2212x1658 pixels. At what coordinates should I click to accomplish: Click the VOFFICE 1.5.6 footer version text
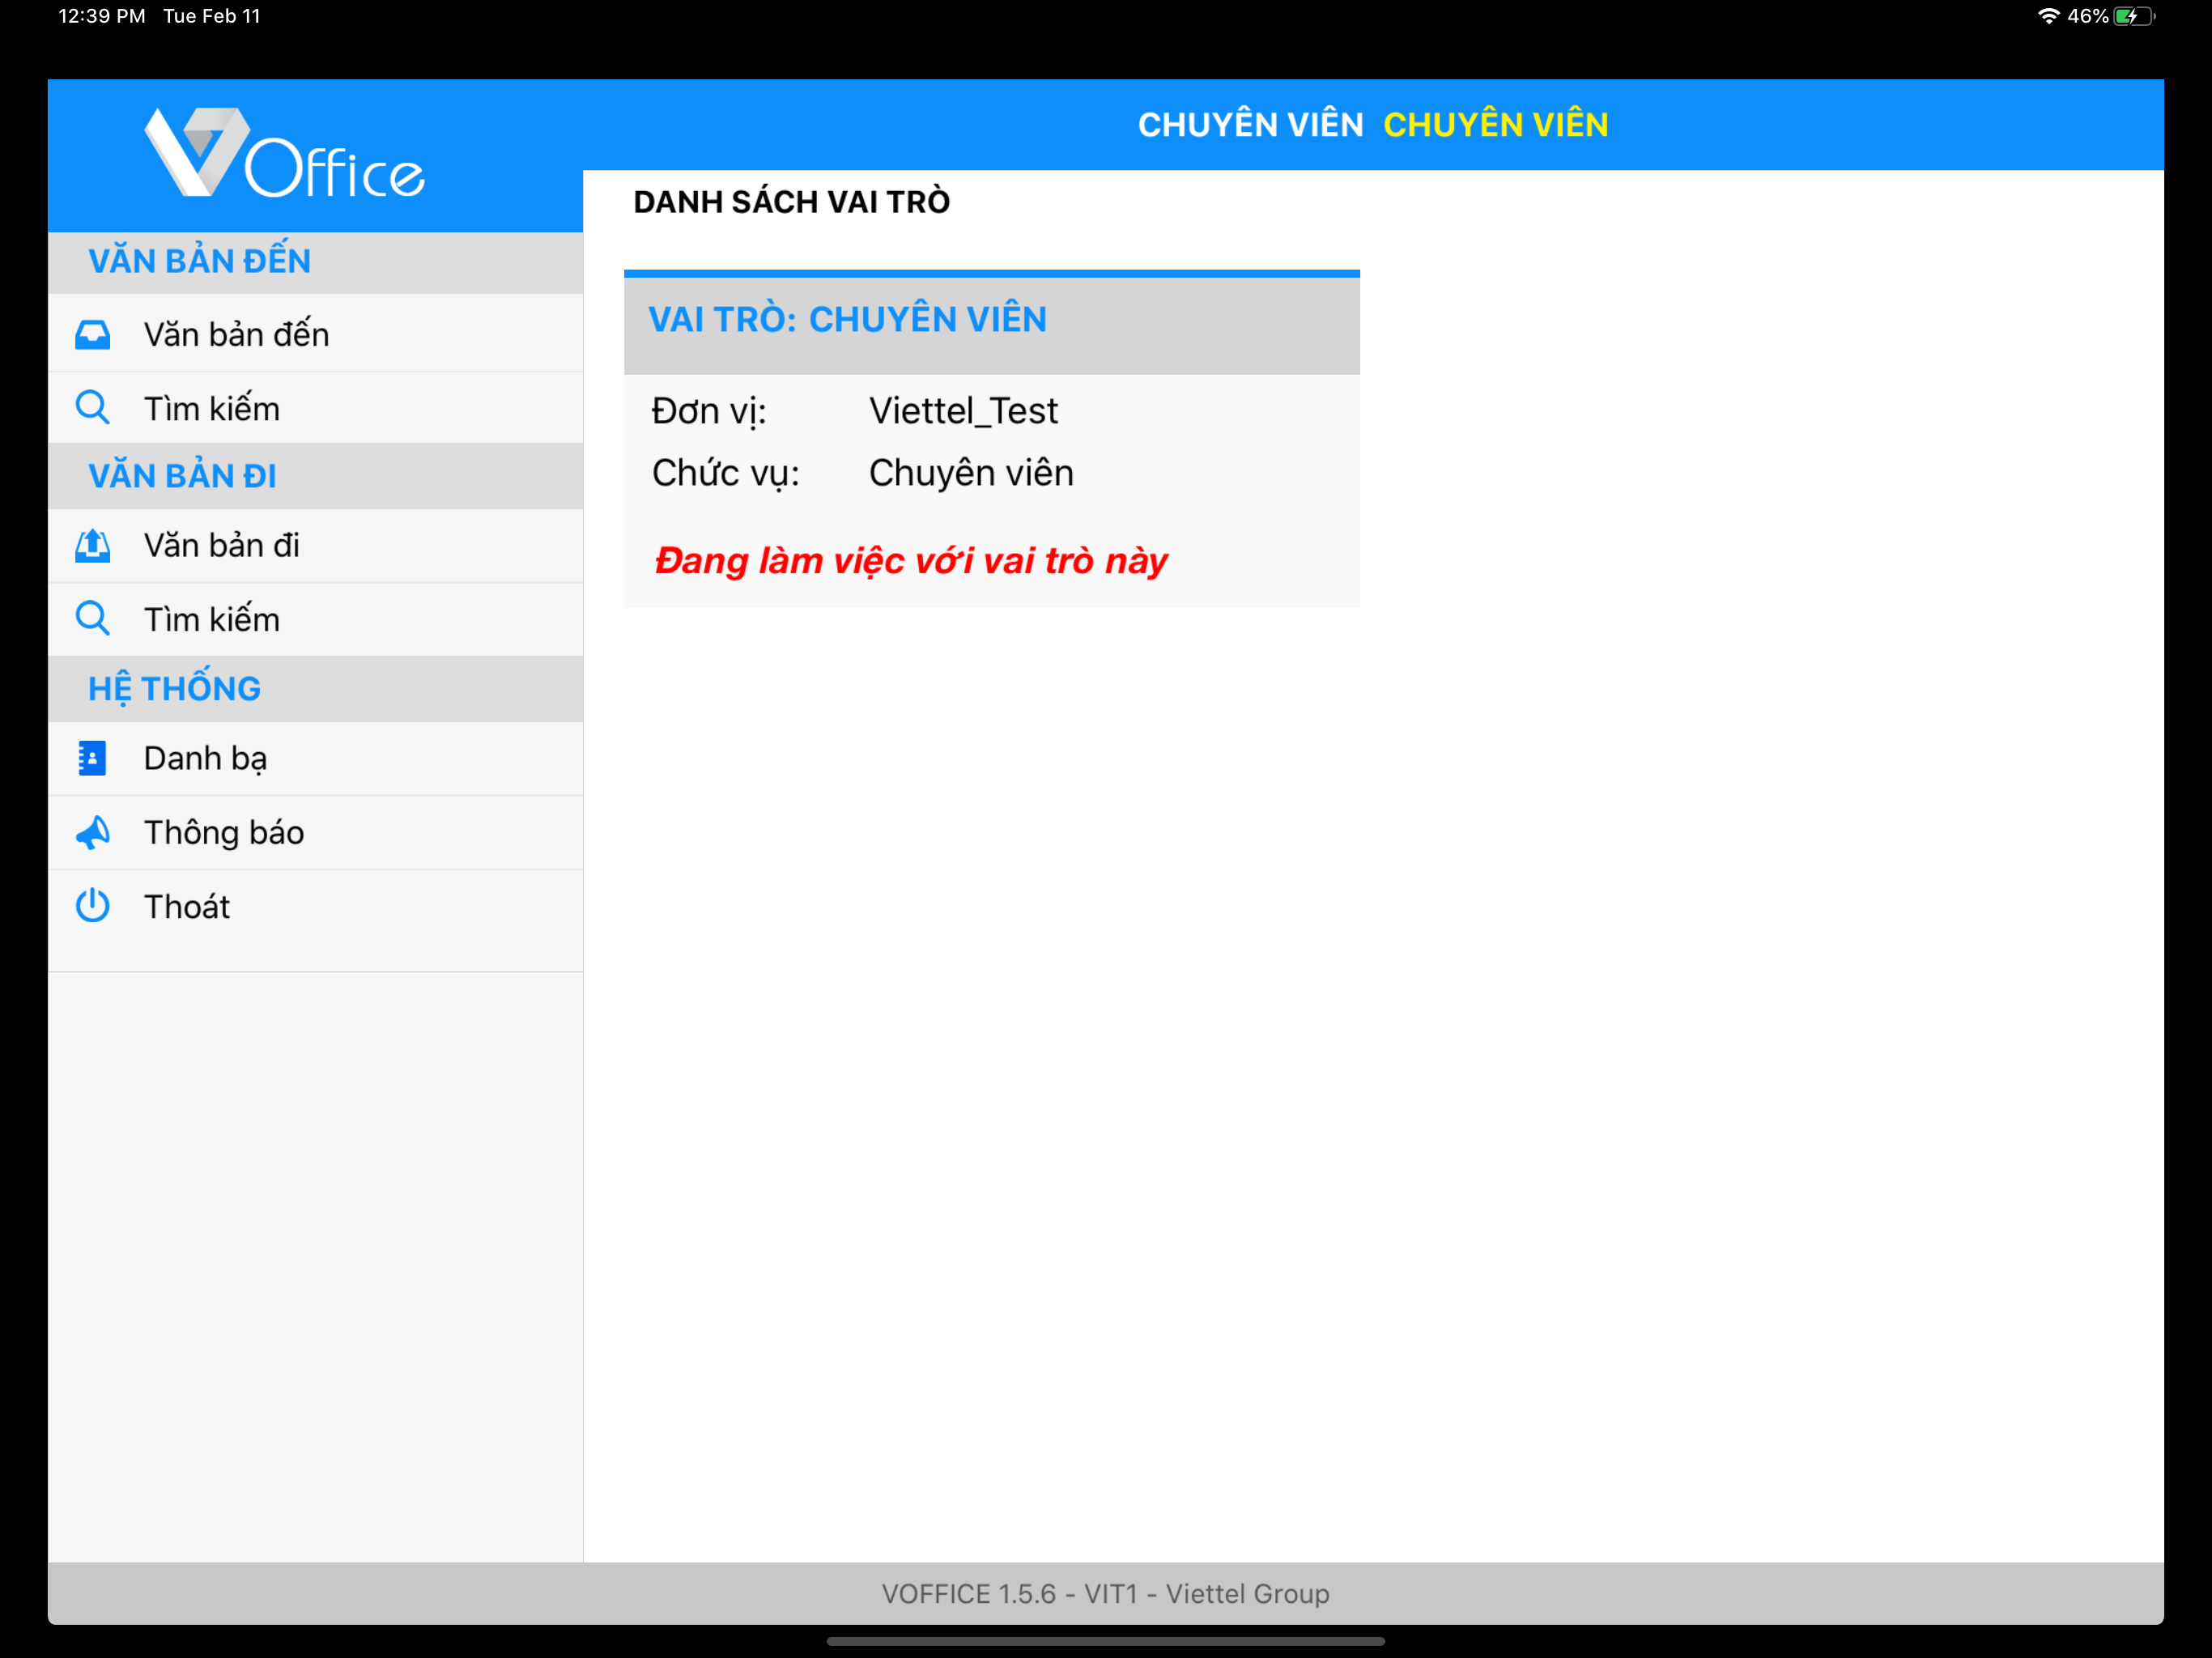1105,1593
